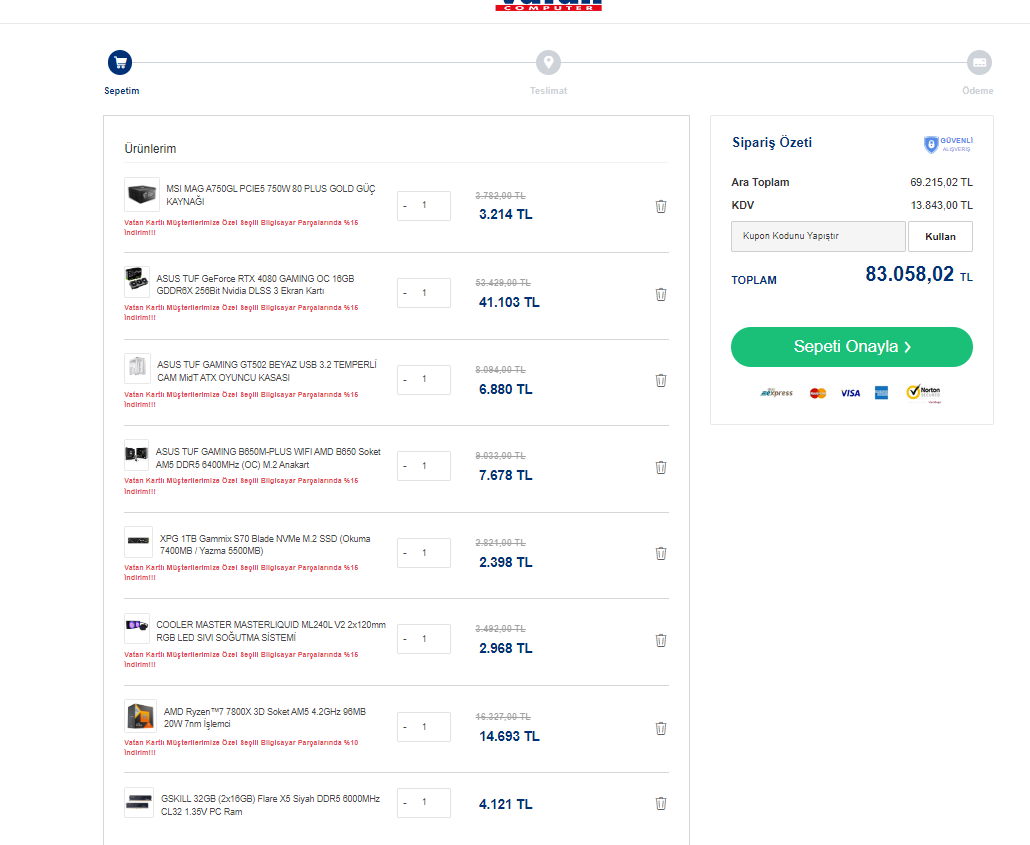This screenshot has height=845, width=1030.
Task: Go to the Teslimat delivery step
Action: point(548,63)
